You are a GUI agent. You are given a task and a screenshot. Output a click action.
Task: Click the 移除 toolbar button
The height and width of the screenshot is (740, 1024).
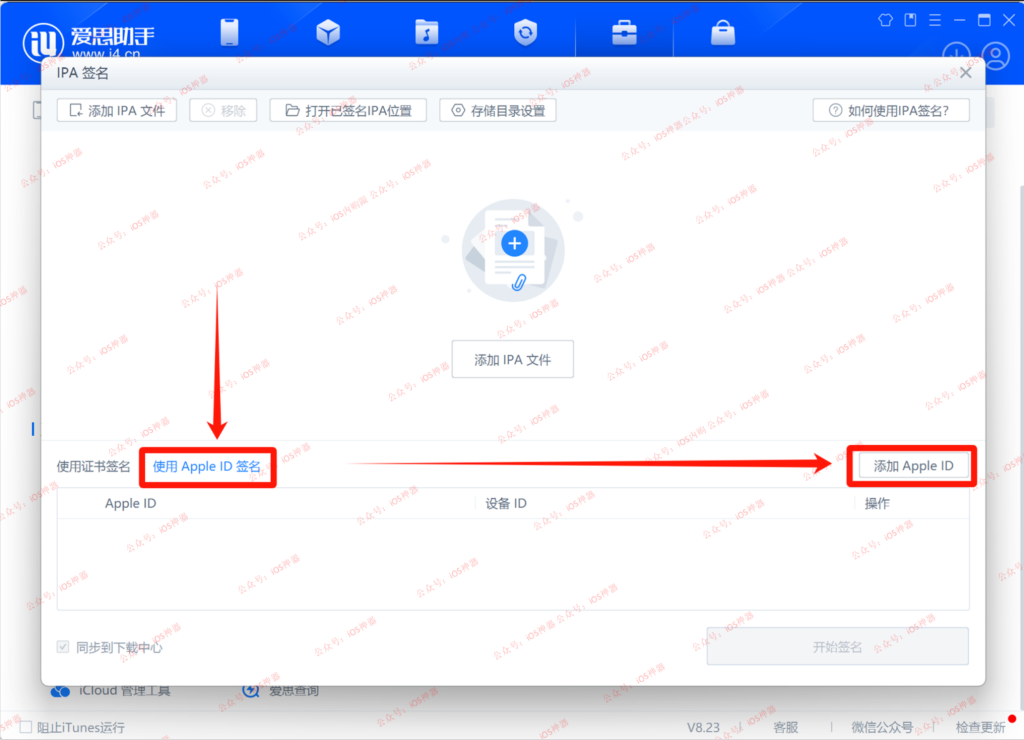223,110
